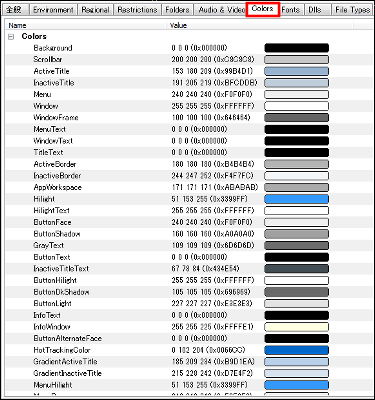
Task: Click the MenuHilight color swatch
Action: (x=297, y=385)
